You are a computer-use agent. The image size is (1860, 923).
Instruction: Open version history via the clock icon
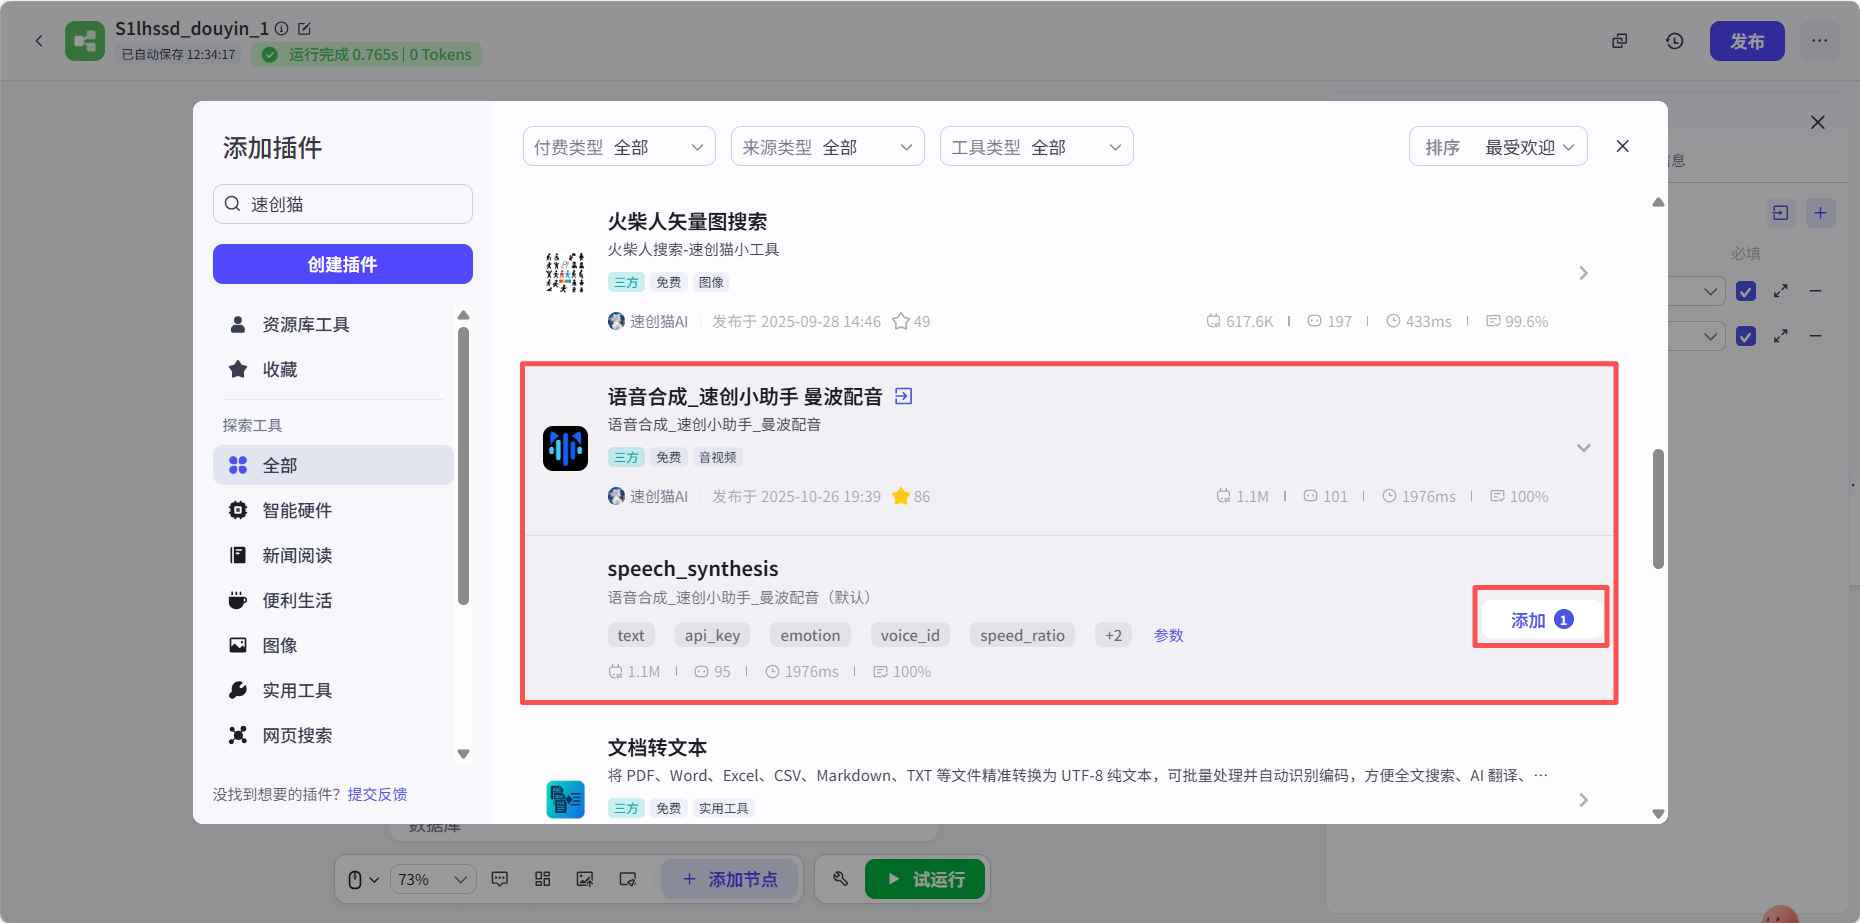tap(1674, 41)
